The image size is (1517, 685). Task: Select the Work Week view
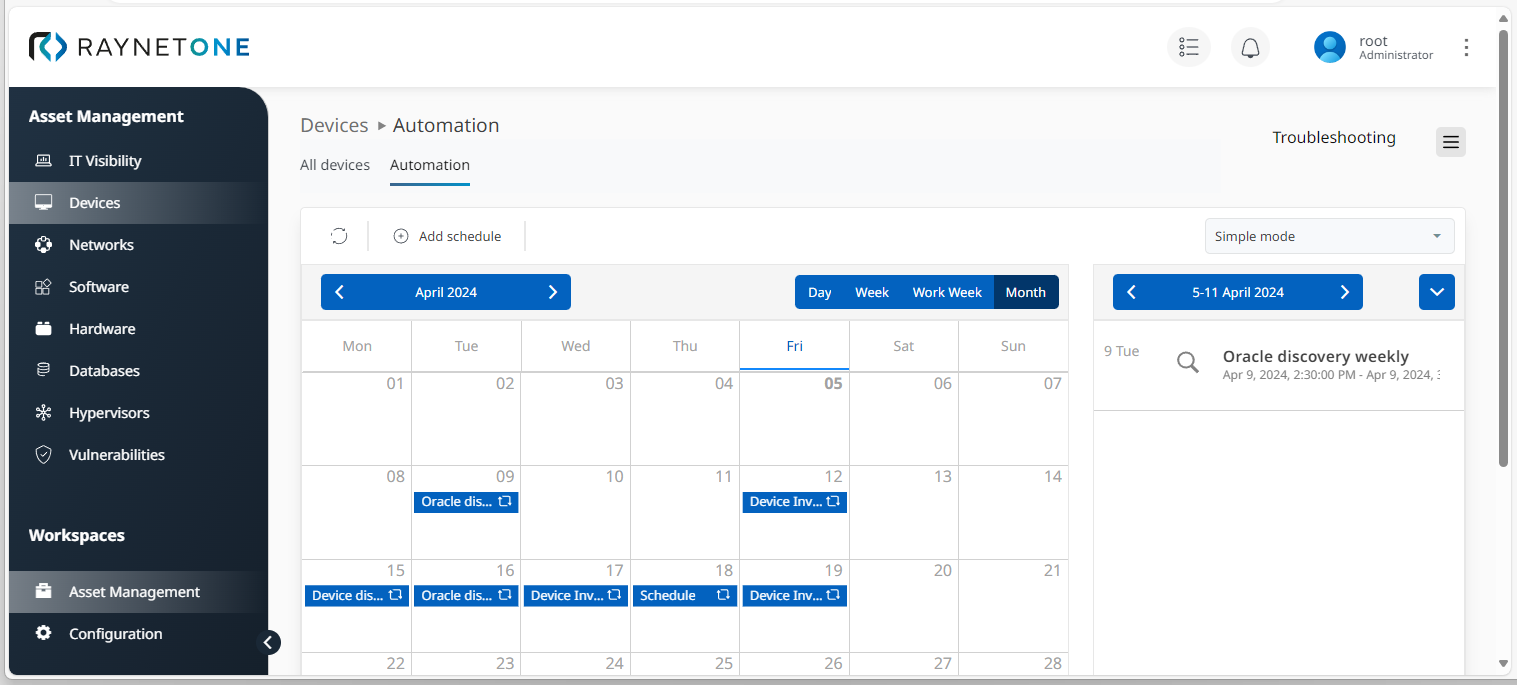947,292
